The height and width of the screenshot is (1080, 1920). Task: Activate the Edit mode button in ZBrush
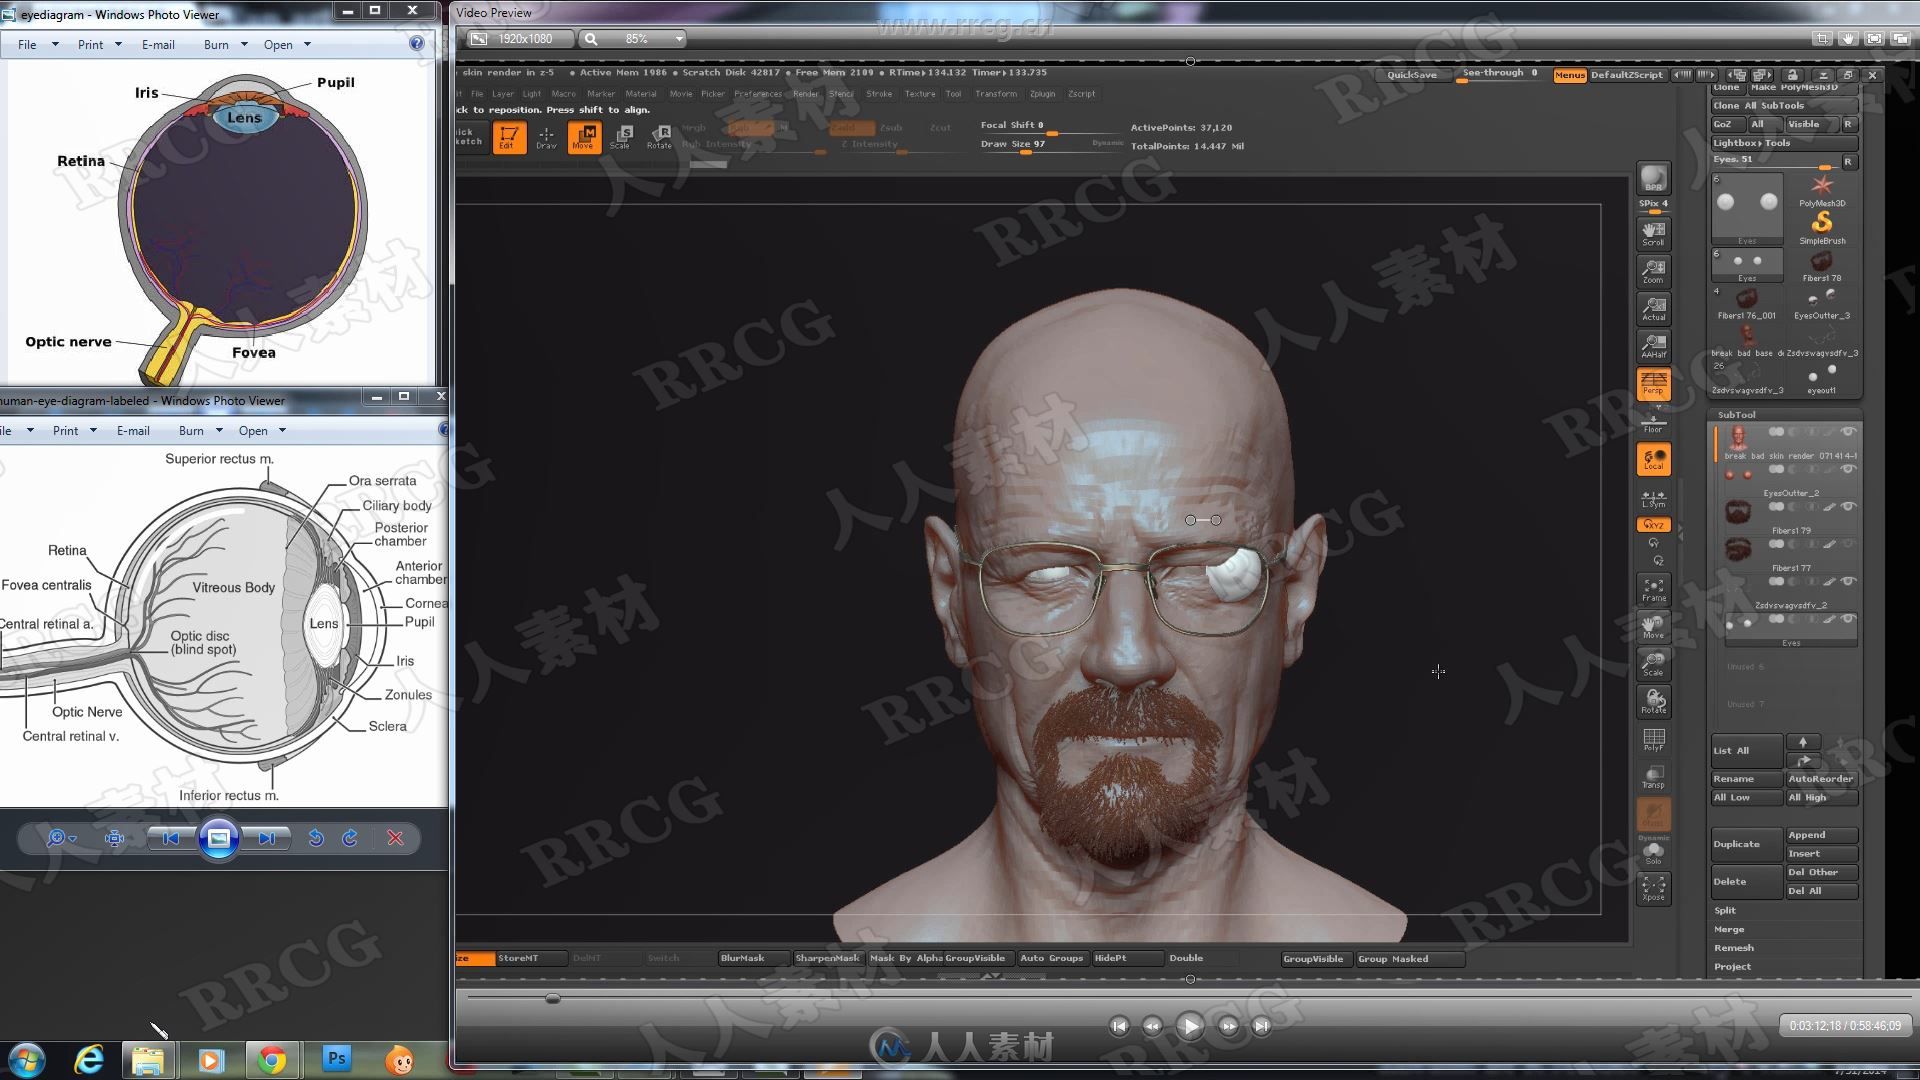(508, 137)
